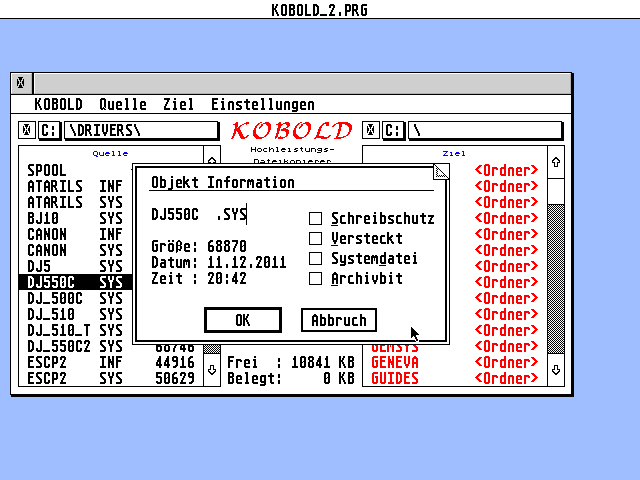
Task: Select CANON SYS file
Action: click(75, 250)
